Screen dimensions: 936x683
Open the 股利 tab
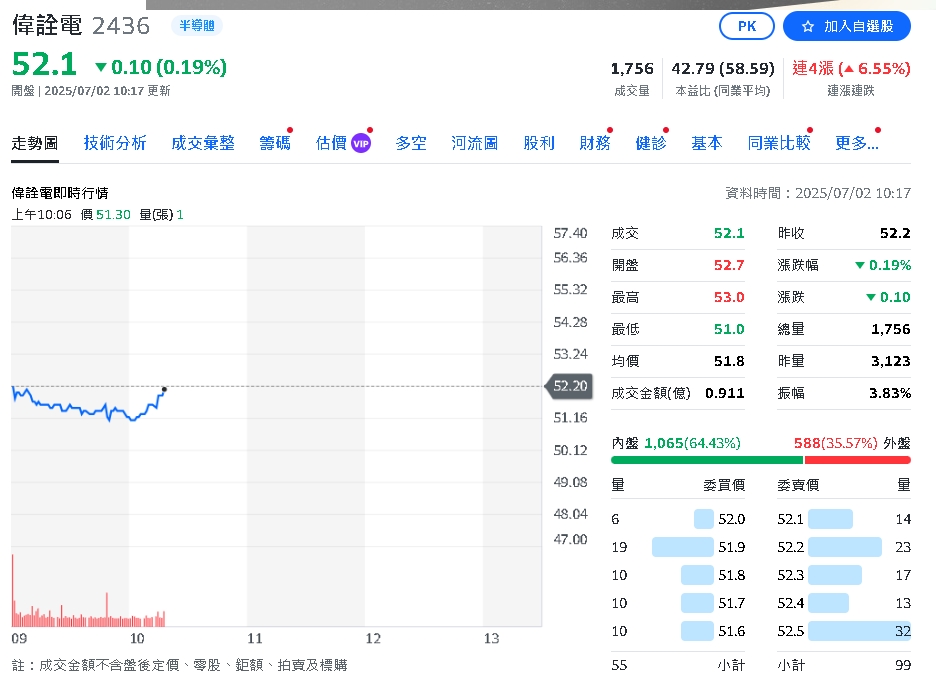click(539, 143)
